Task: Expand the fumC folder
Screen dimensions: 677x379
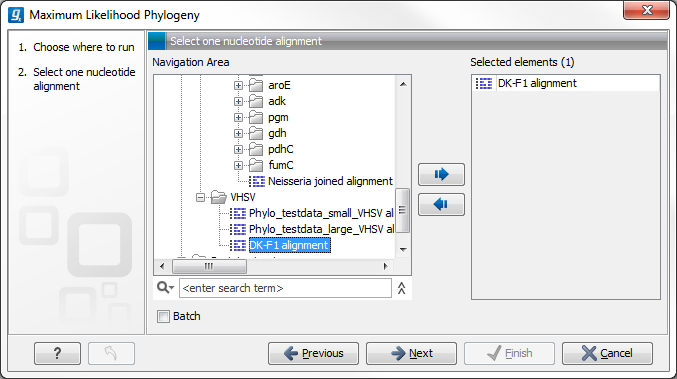Action: click(238, 165)
